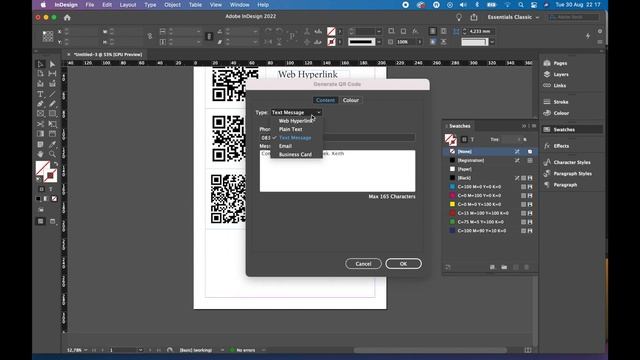Click the fill box in toolbox
Viewport: 640px width, 360px height.
coord(42,168)
